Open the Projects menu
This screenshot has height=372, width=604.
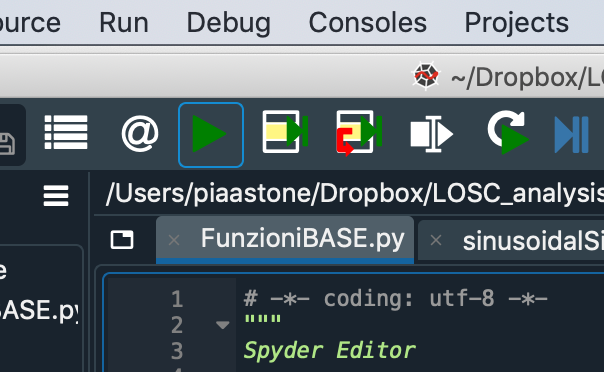tap(516, 23)
